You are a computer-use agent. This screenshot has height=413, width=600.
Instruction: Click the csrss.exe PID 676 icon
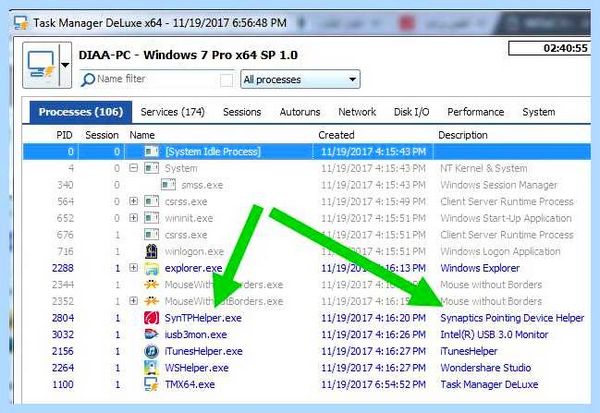point(151,235)
